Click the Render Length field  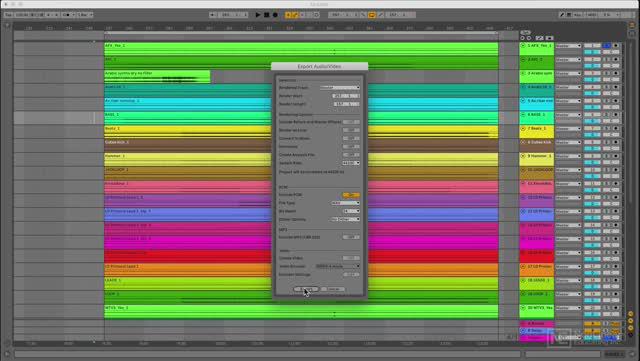click(x=346, y=104)
